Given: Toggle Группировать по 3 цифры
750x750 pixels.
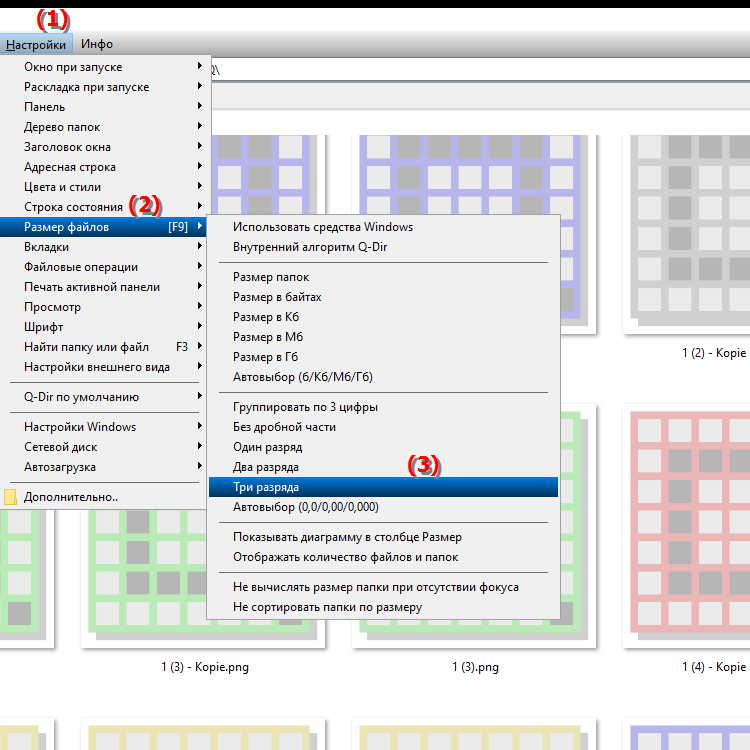Looking at the screenshot, I should 305,407.
